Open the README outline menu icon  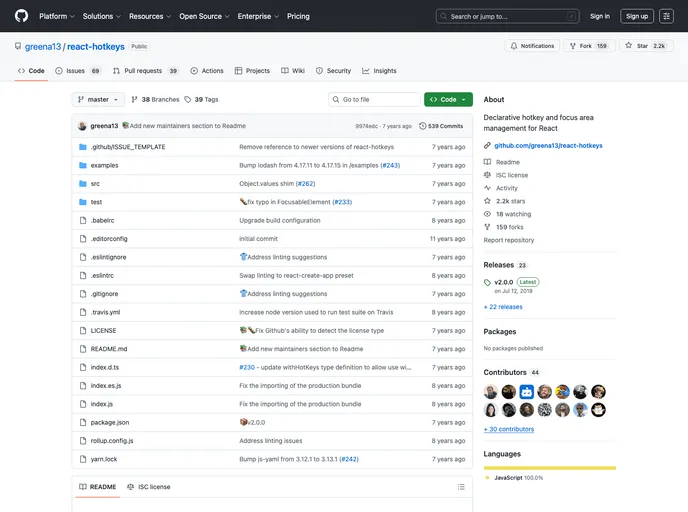pos(459,487)
